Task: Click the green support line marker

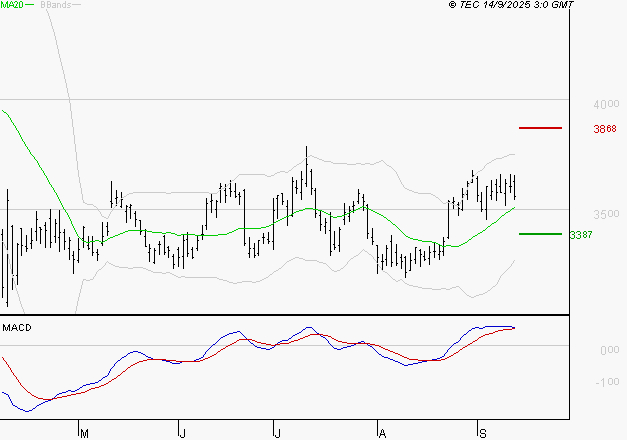Action: (540, 234)
